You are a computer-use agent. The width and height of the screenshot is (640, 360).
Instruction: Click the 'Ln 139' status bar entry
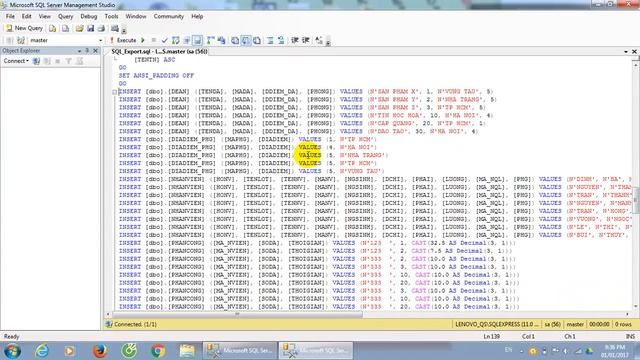pos(491,337)
